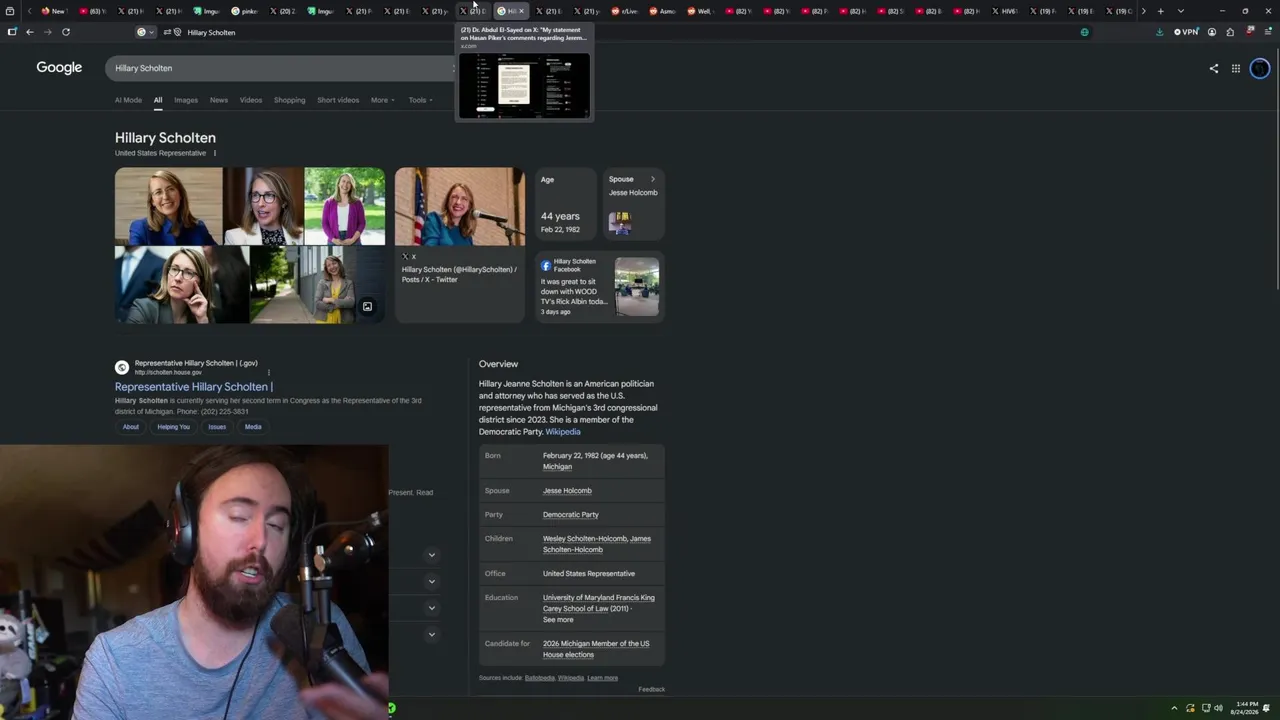Select the Videos search tab

[x=251, y=100]
